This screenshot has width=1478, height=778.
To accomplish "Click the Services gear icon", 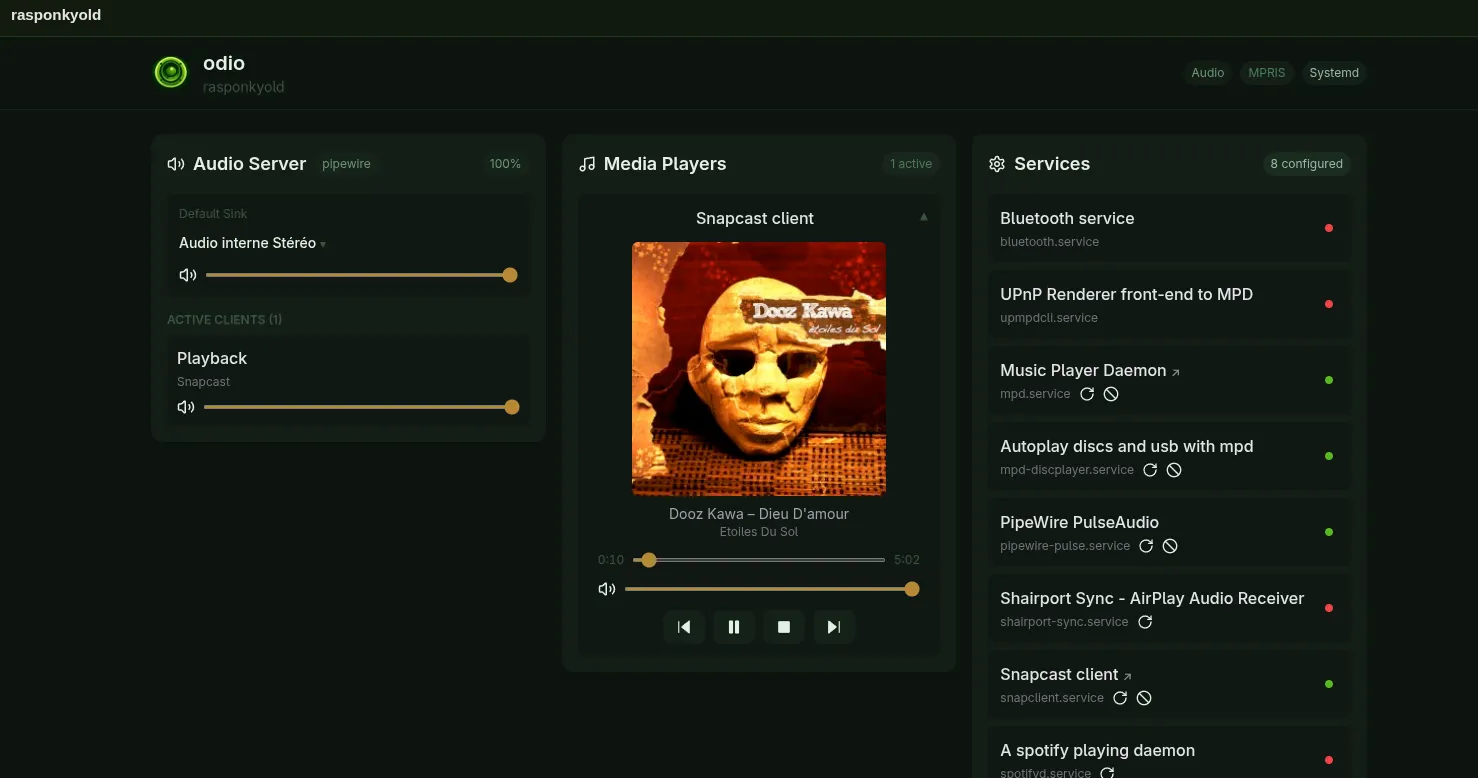I will pos(997,164).
